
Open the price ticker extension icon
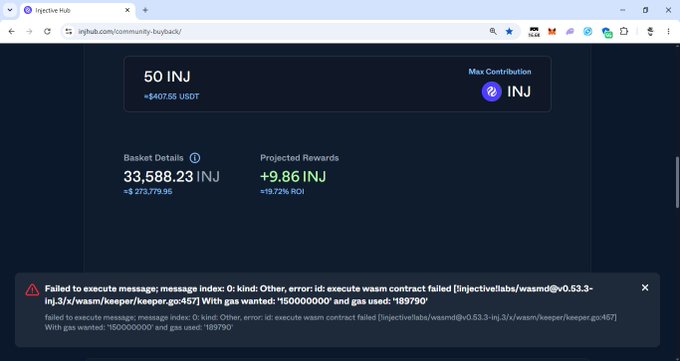[x=534, y=32]
